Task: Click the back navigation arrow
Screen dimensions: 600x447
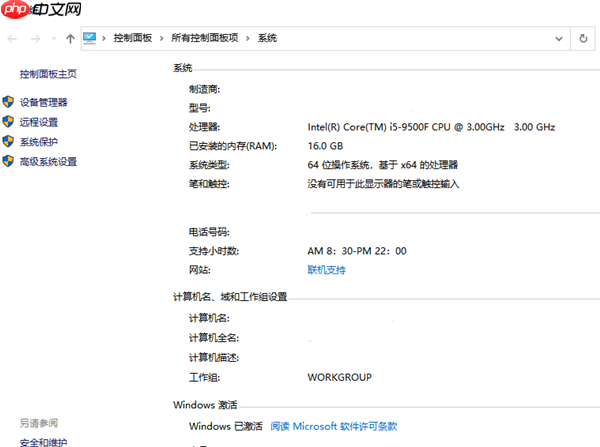Action: pos(12,39)
